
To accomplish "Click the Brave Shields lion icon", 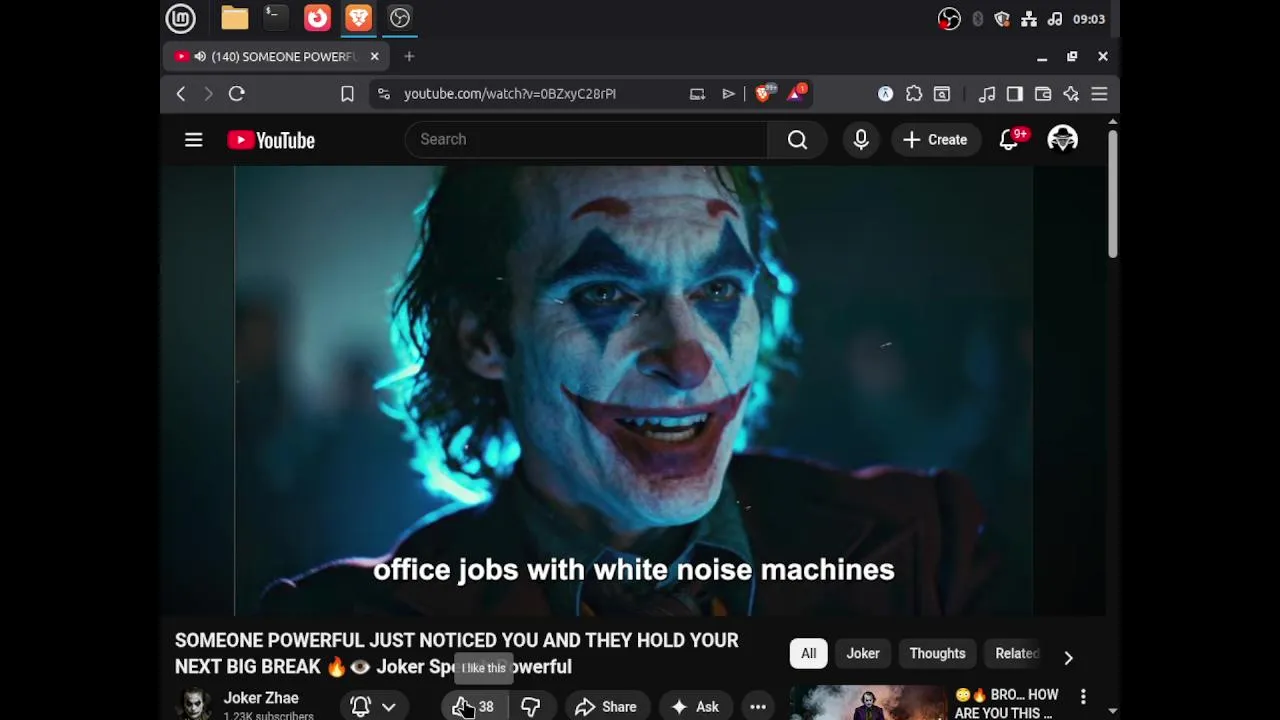I will pos(763,94).
